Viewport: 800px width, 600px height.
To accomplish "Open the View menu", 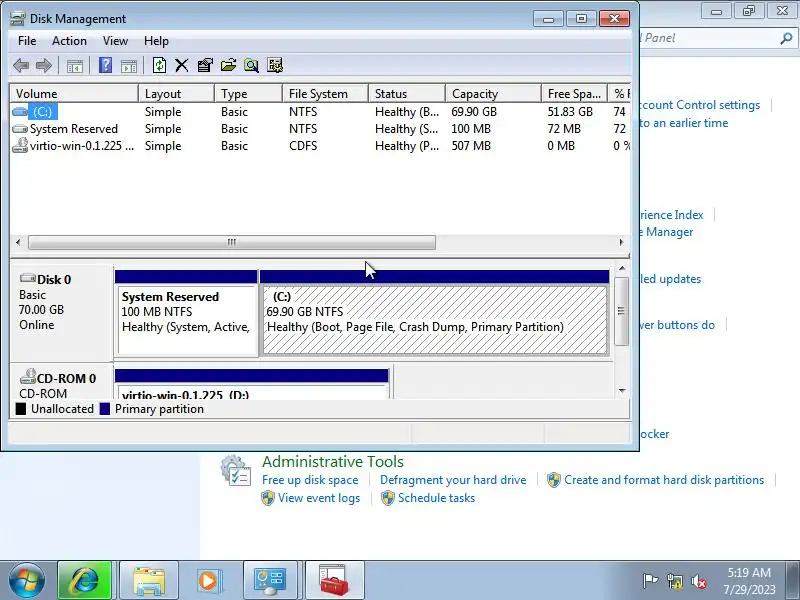I will [115, 41].
